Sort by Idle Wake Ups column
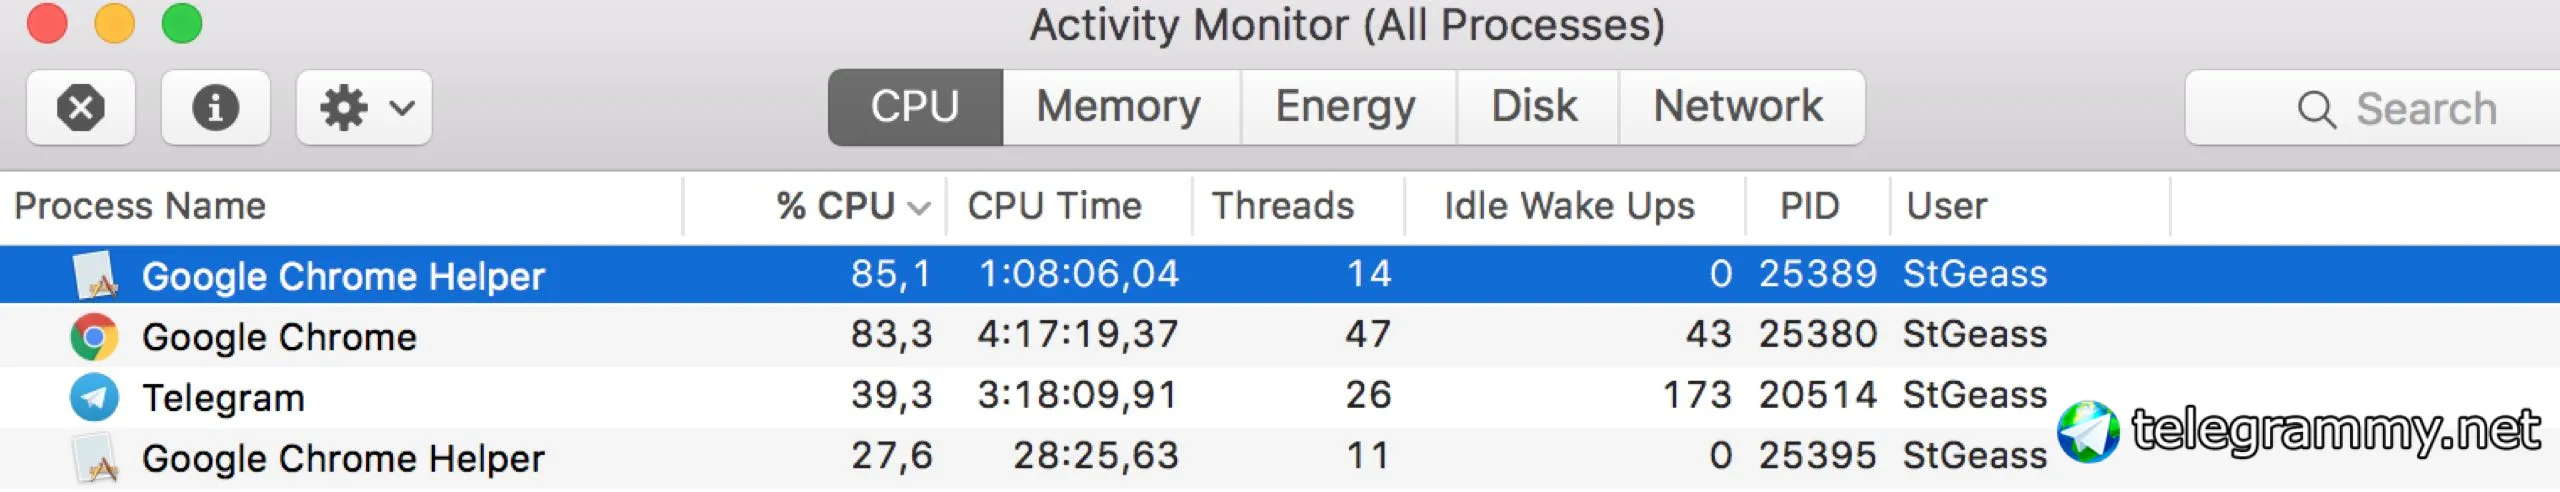The image size is (2560, 492). (1571, 206)
